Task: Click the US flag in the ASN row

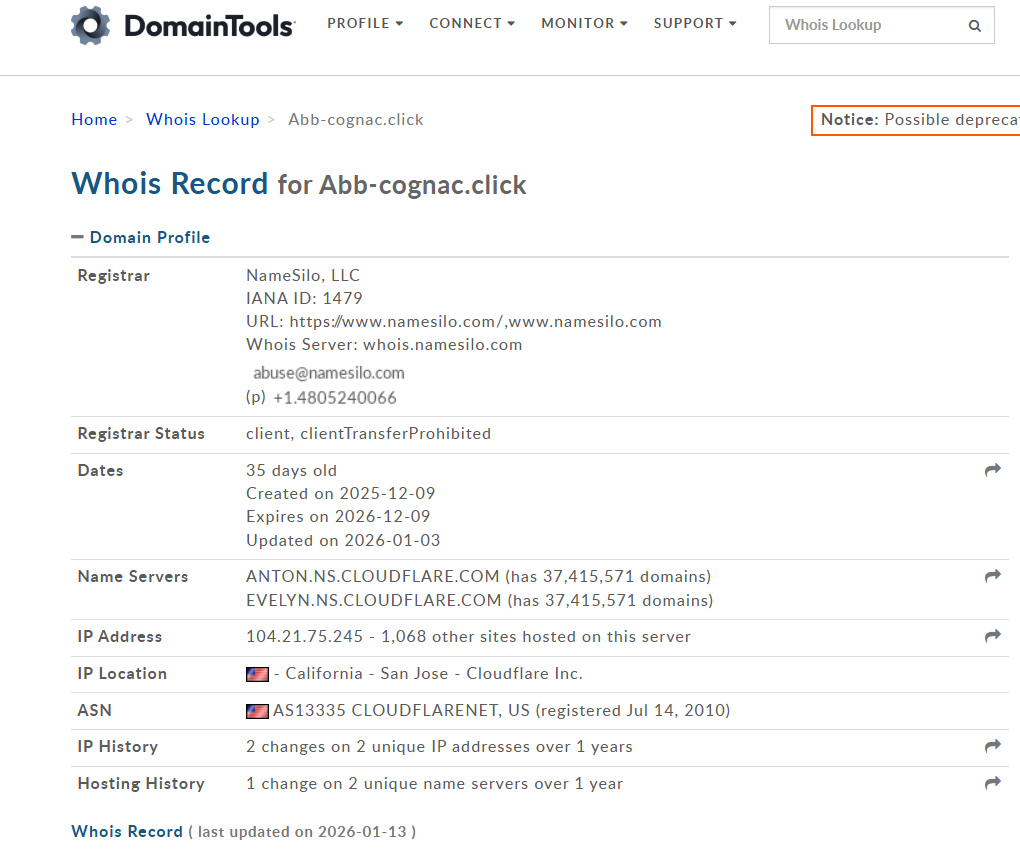Action: click(x=257, y=711)
